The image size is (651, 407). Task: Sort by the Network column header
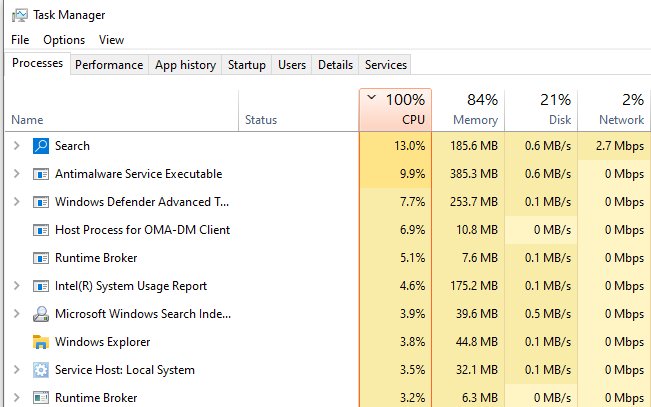coord(614,110)
